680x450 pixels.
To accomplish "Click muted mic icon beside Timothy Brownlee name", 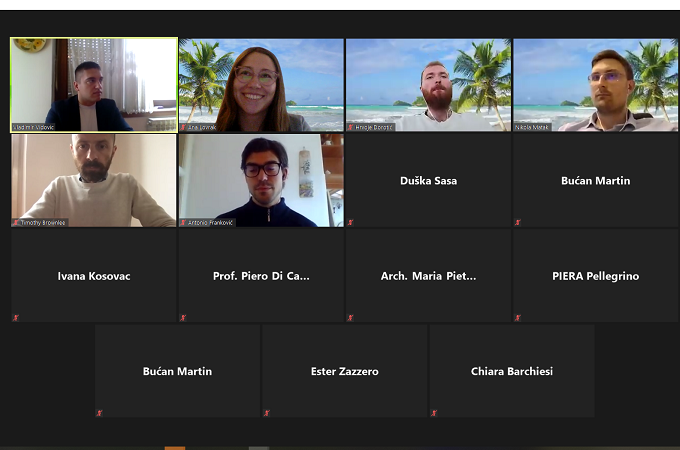I will 16,222.
